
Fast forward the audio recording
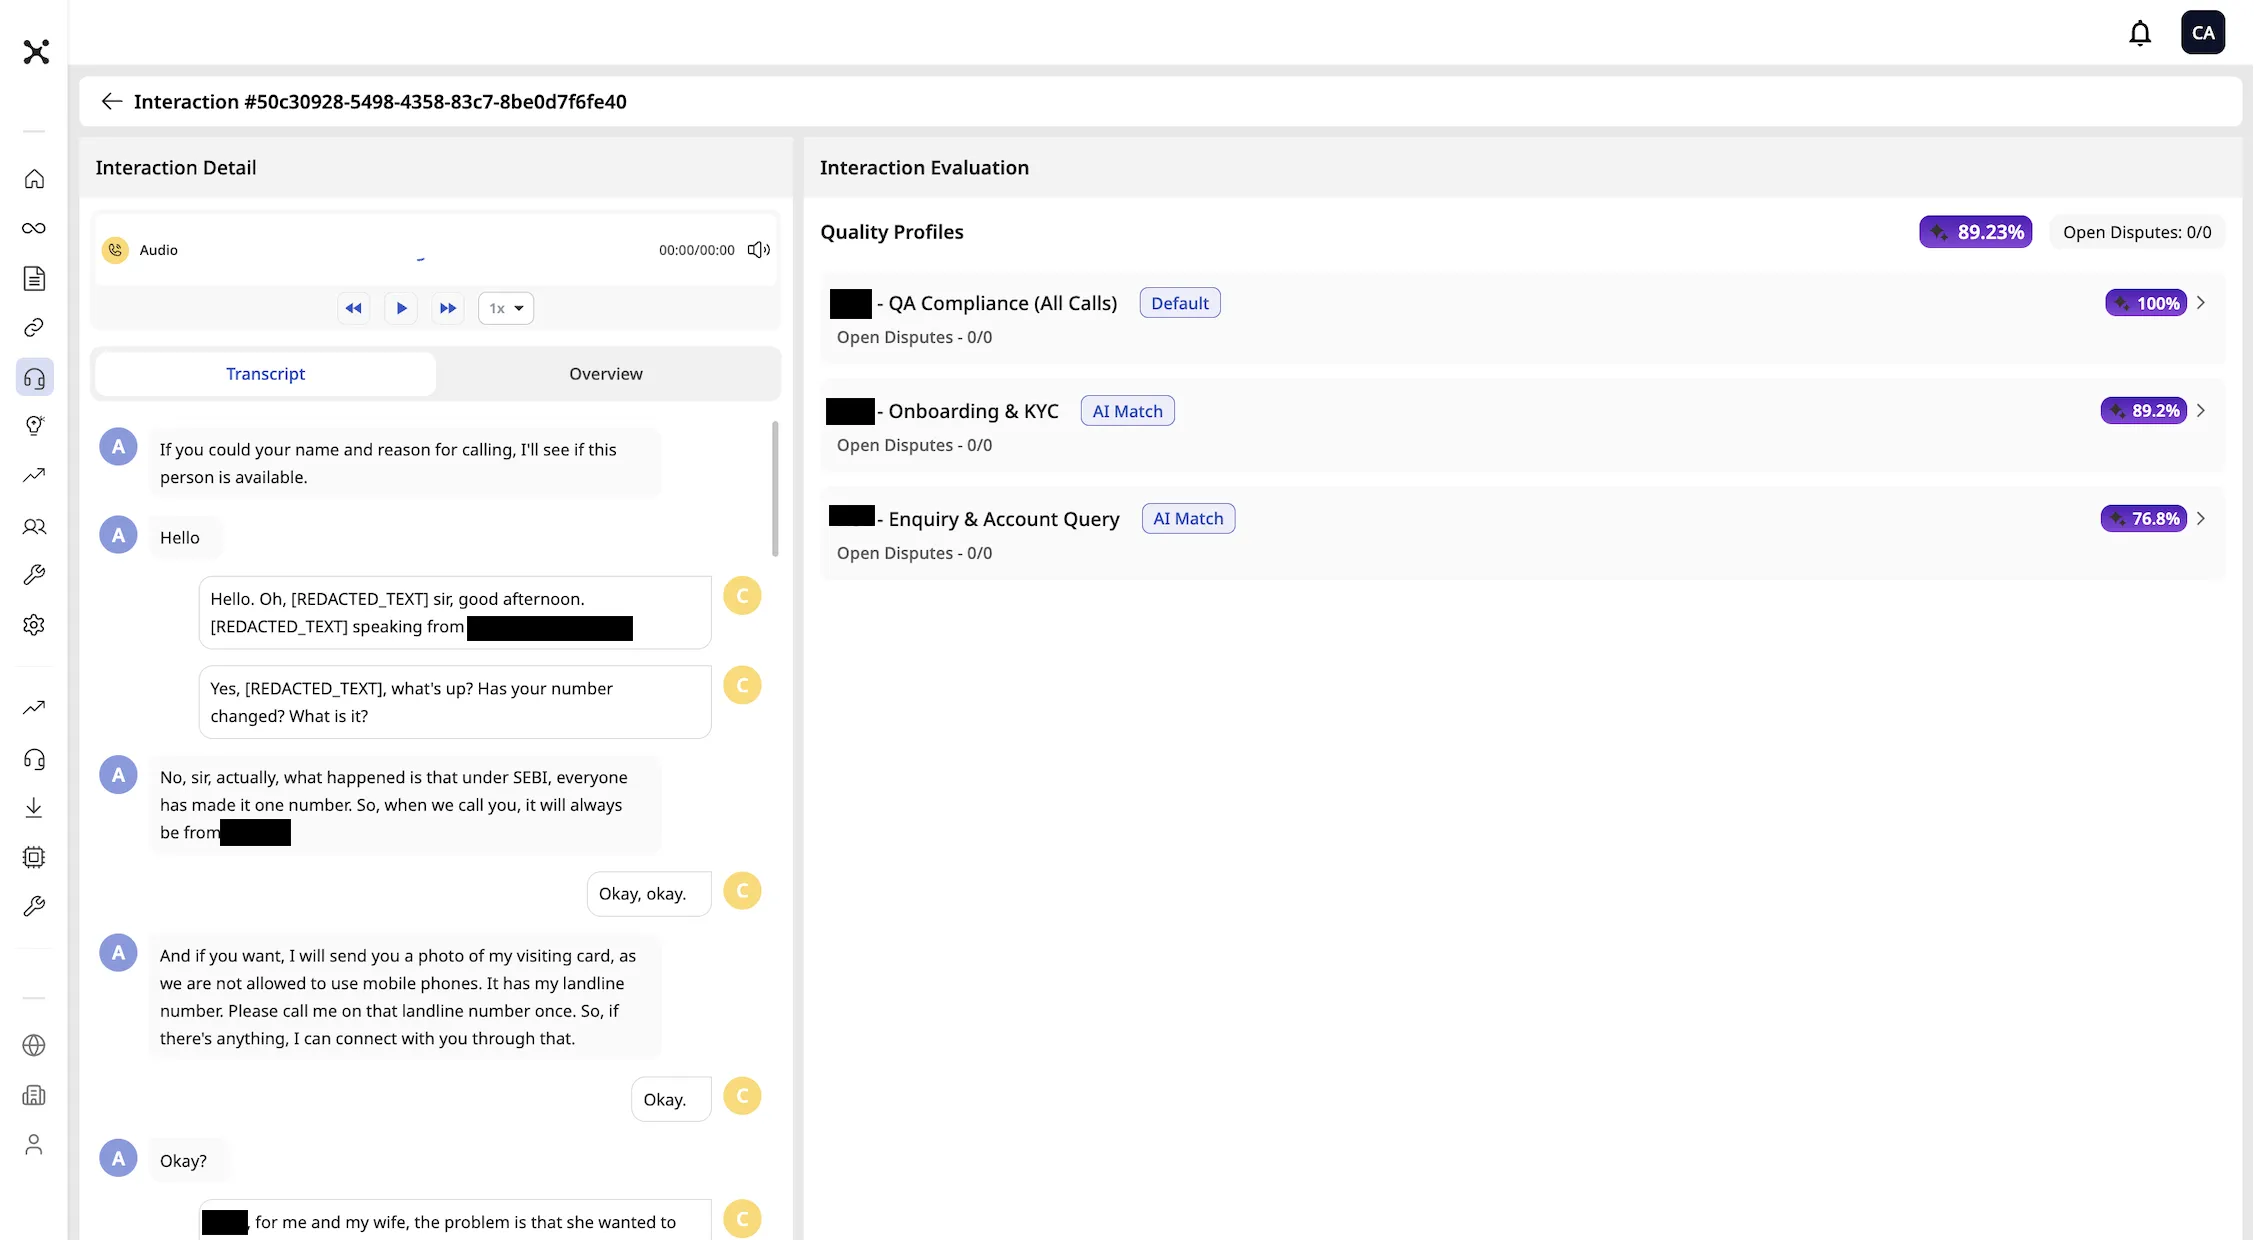448,308
